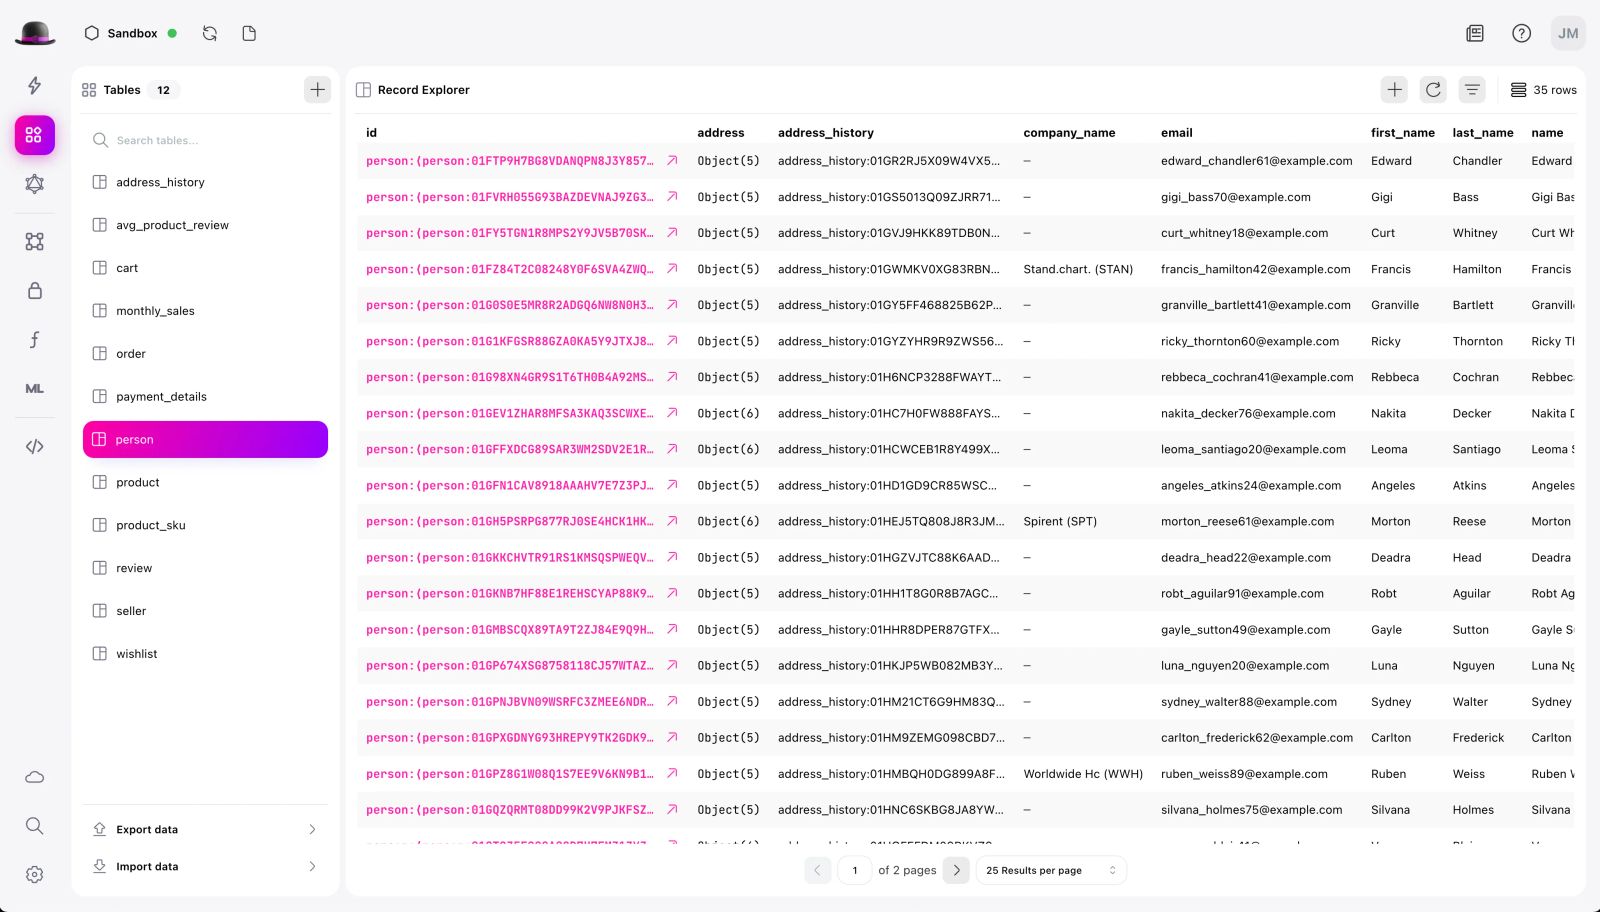Viewport: 1600px width, 912px height.
Task: Open the ML models sidebar icon
Action: pyautogui.click(x=34, y=389)
